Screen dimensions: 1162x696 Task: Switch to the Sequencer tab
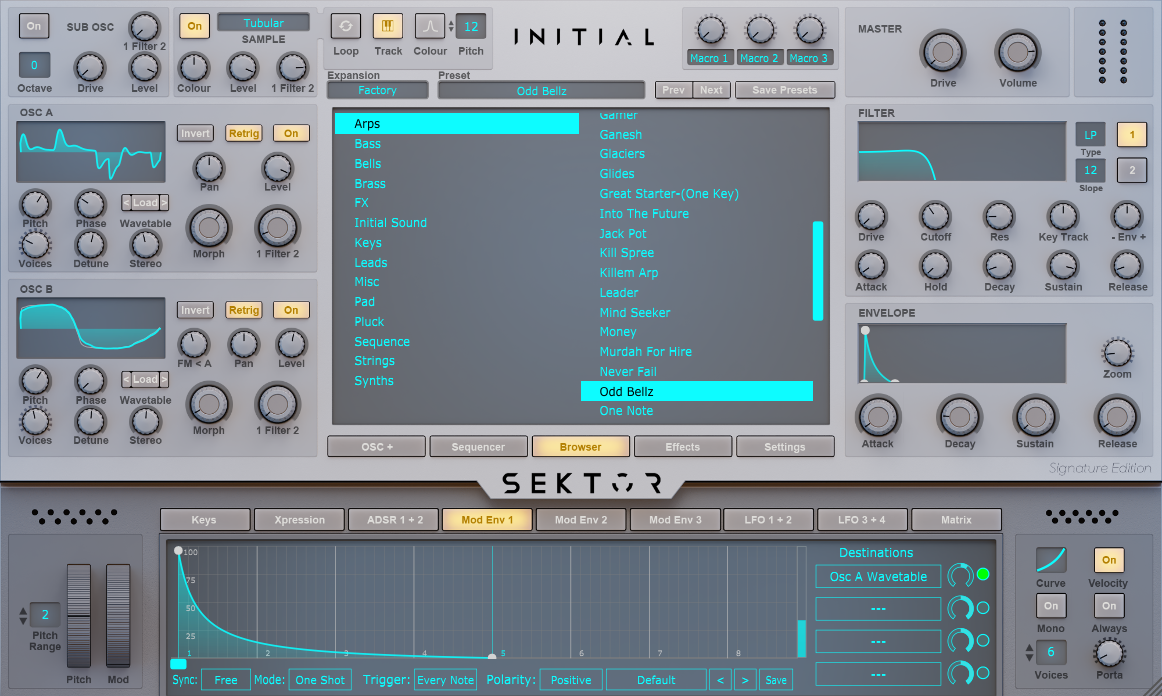[x=478, y=447]
